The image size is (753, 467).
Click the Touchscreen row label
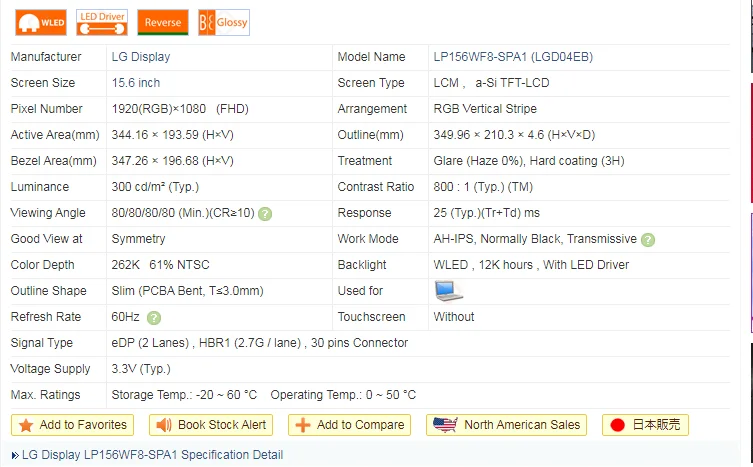click(x=371, y=317)
